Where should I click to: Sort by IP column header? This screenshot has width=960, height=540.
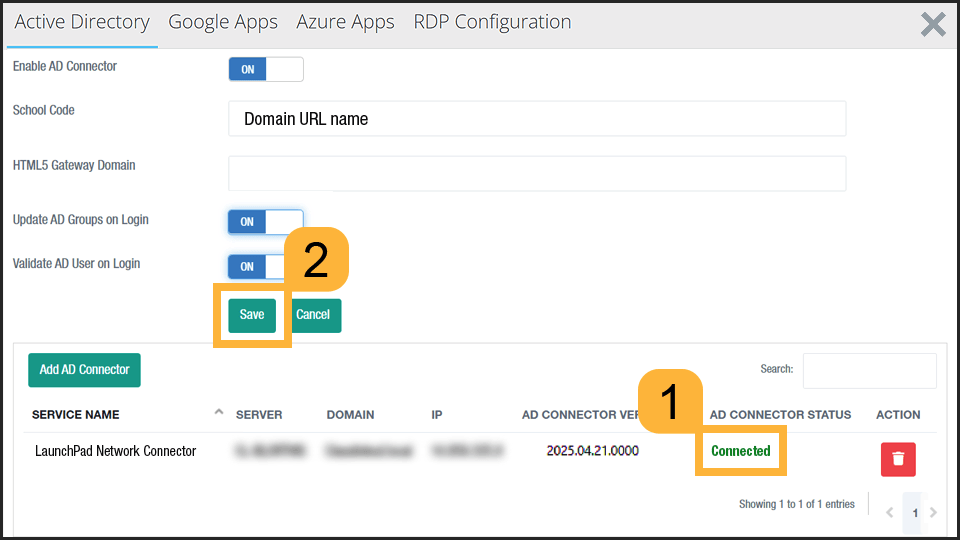(437, 414)
